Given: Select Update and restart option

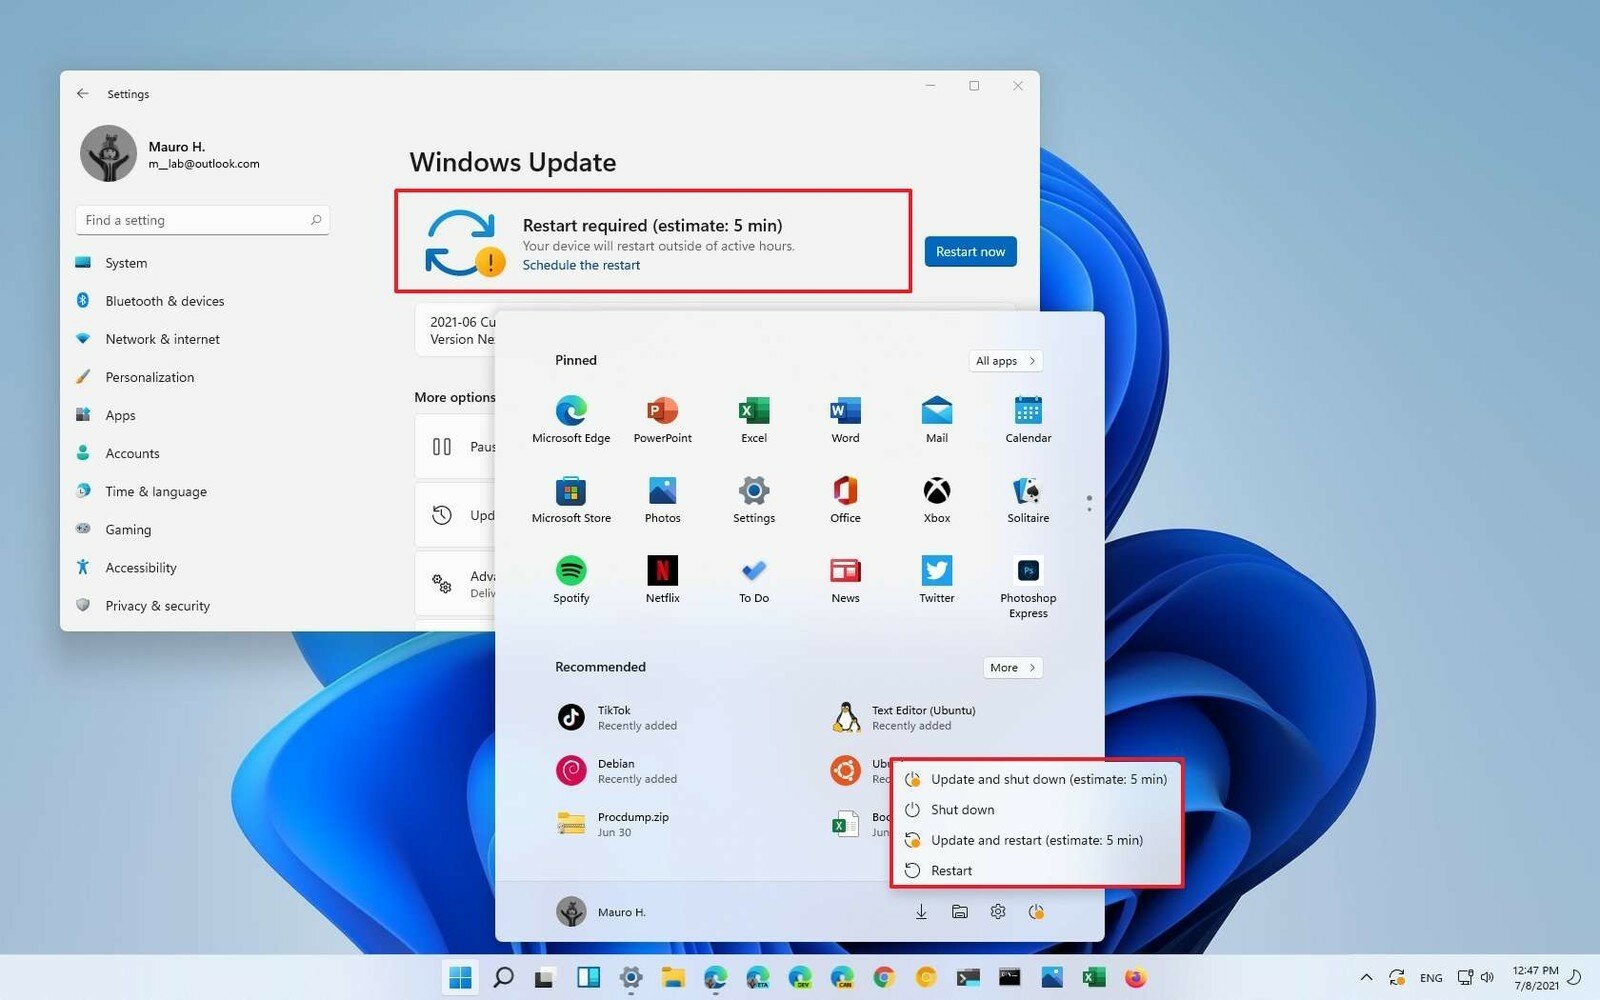Looking at the screenshot, I should click(1036, 840).
